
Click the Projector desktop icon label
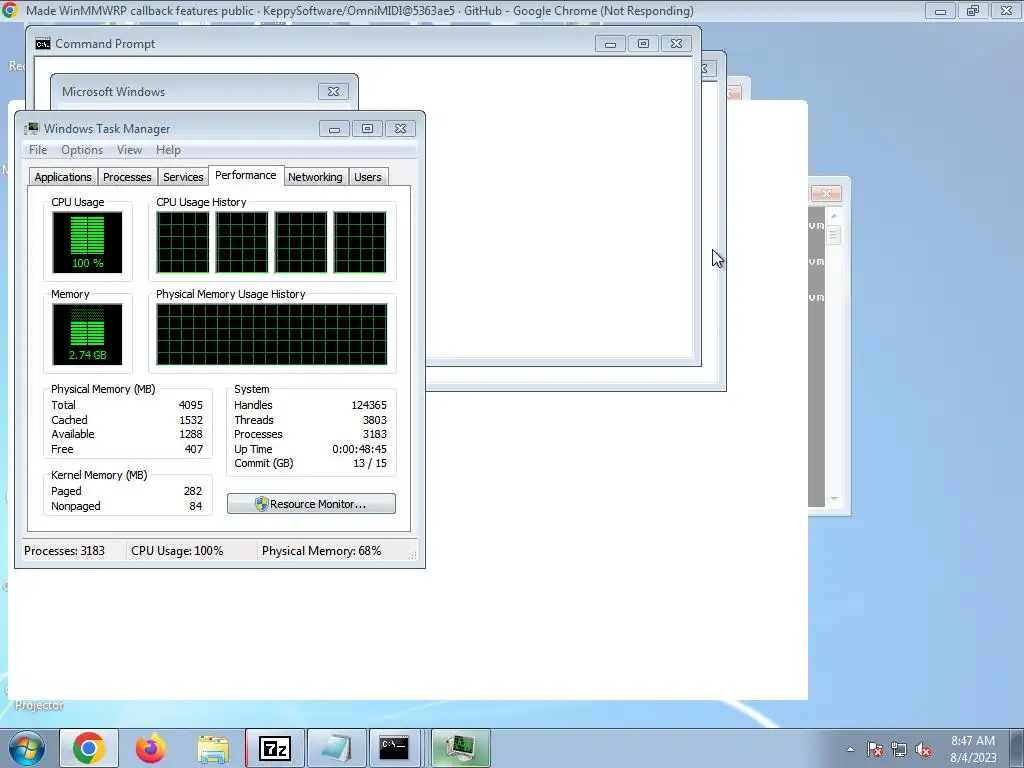coord(39,705)
